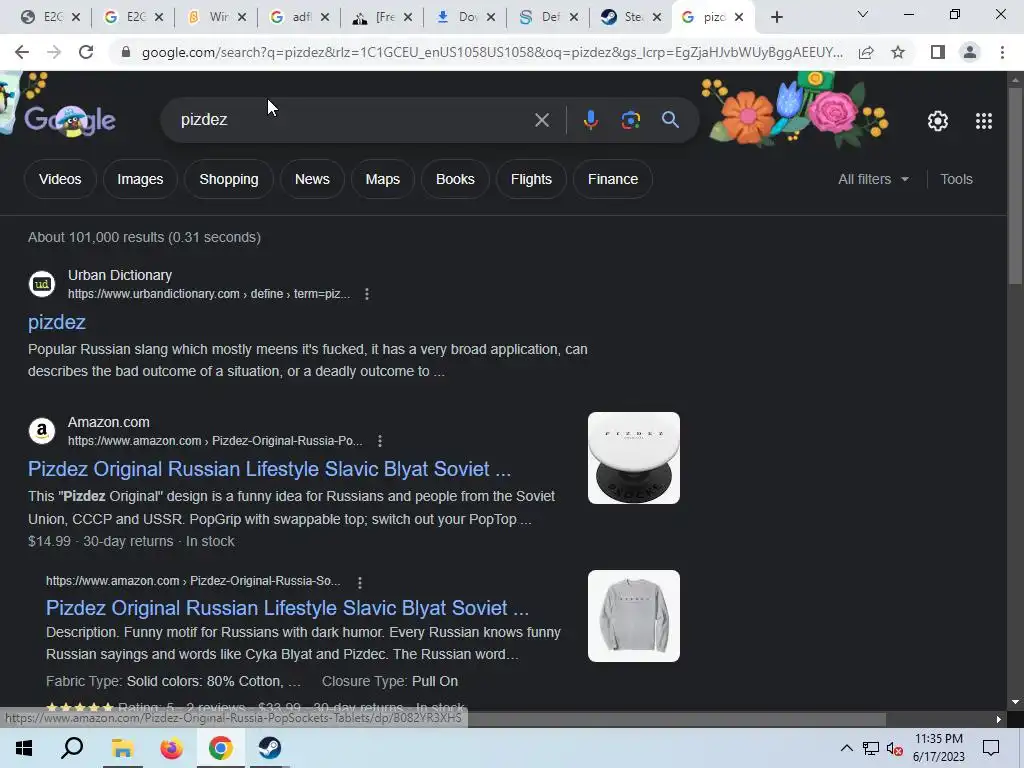Switch to Finance results

pos(613,179)
